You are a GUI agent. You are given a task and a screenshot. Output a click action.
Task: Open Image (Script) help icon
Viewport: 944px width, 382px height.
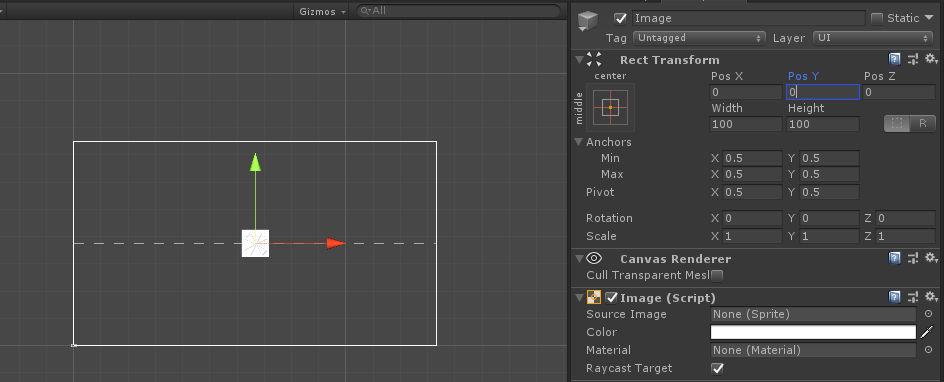tap(895, 297)
